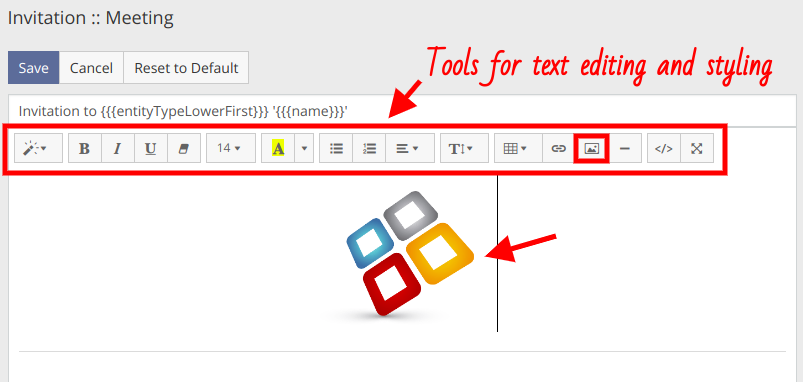Click Reset to Default button
Screen dimensions: 803x382
186,68
